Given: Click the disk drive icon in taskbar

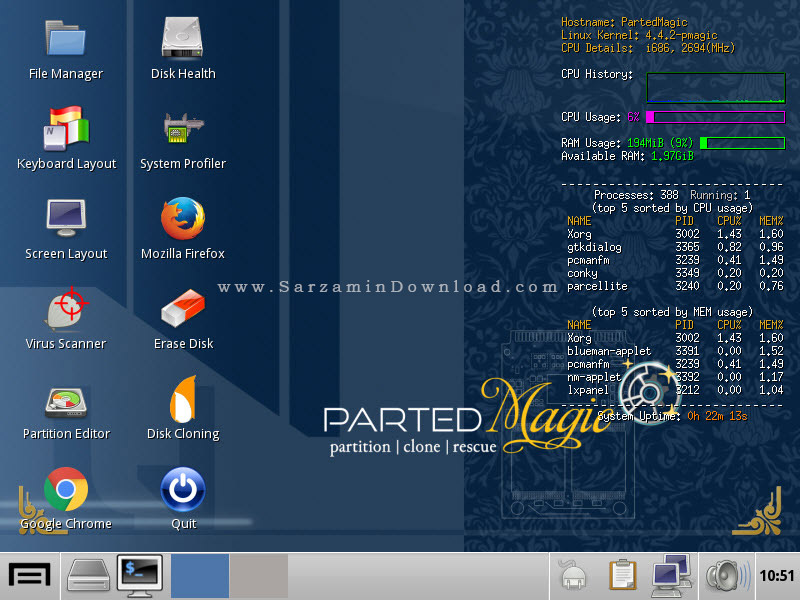Looking at the screenshot, I should point(89,576).
